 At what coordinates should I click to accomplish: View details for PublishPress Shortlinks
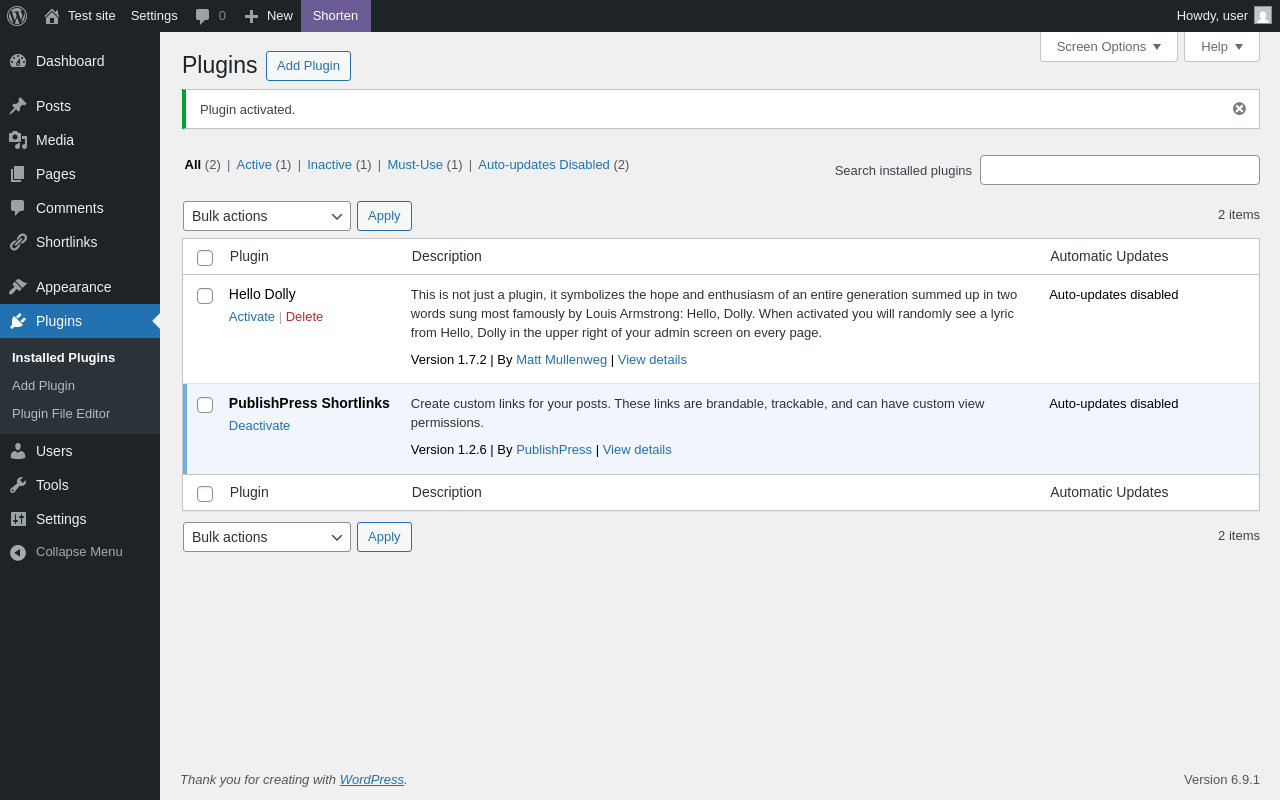(637, 450)
